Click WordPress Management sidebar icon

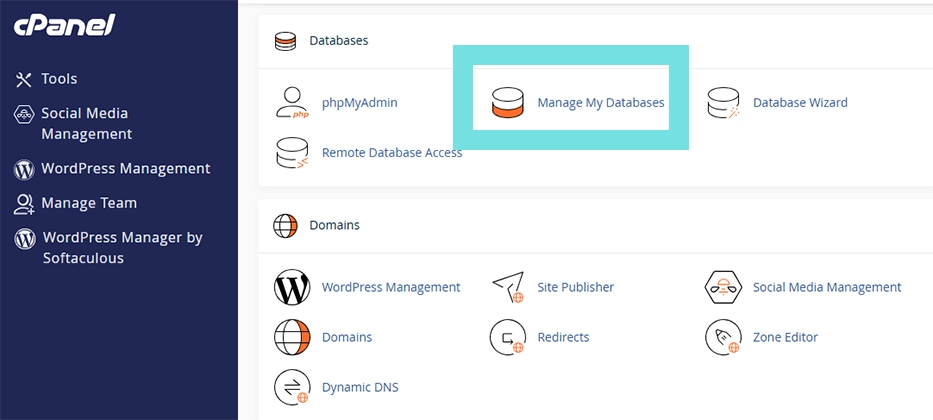tap(24, 170)
